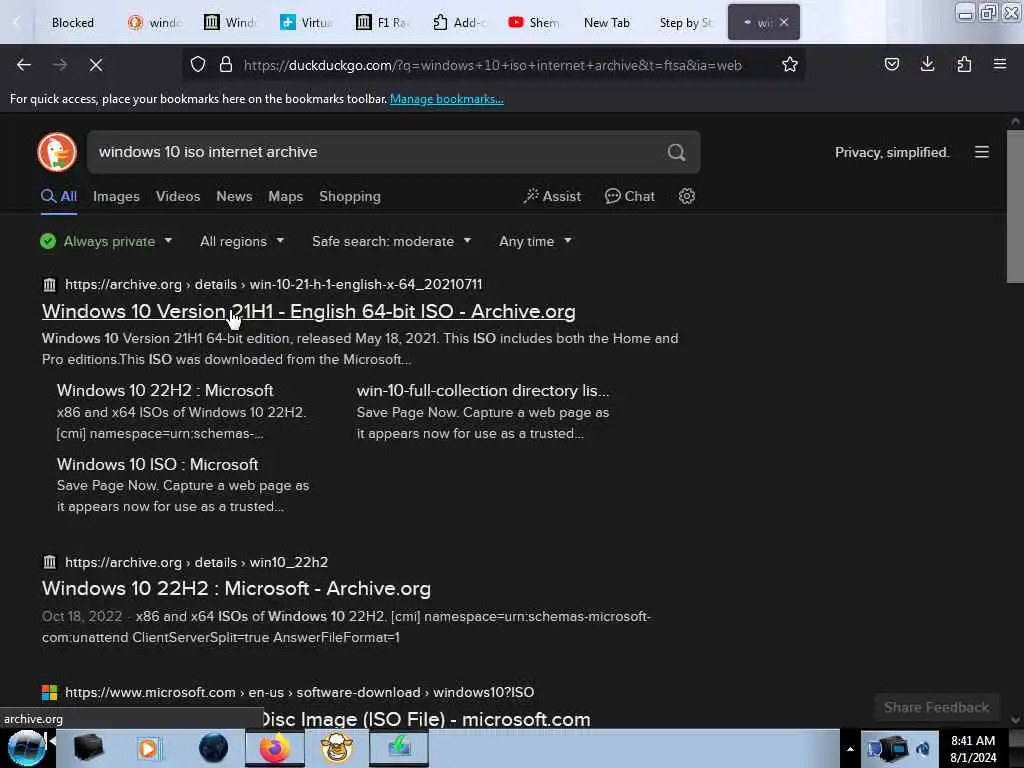Switch to the Step by St browser tab
The width and height of the screenshot is (1024, 768).
coord(685,22)
